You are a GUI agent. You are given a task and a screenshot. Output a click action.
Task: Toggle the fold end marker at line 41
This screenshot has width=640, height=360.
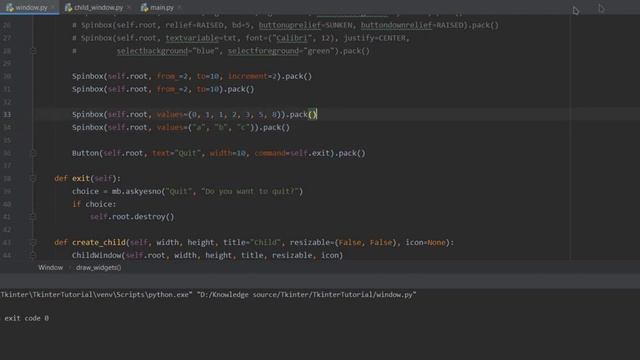pyautogui.click(x=33, y=217)
